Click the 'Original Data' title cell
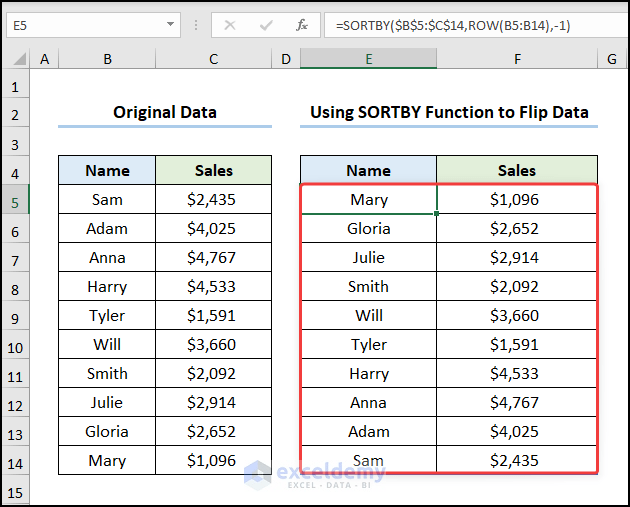This screenshot has height=507, width=630. pos(165,112)
